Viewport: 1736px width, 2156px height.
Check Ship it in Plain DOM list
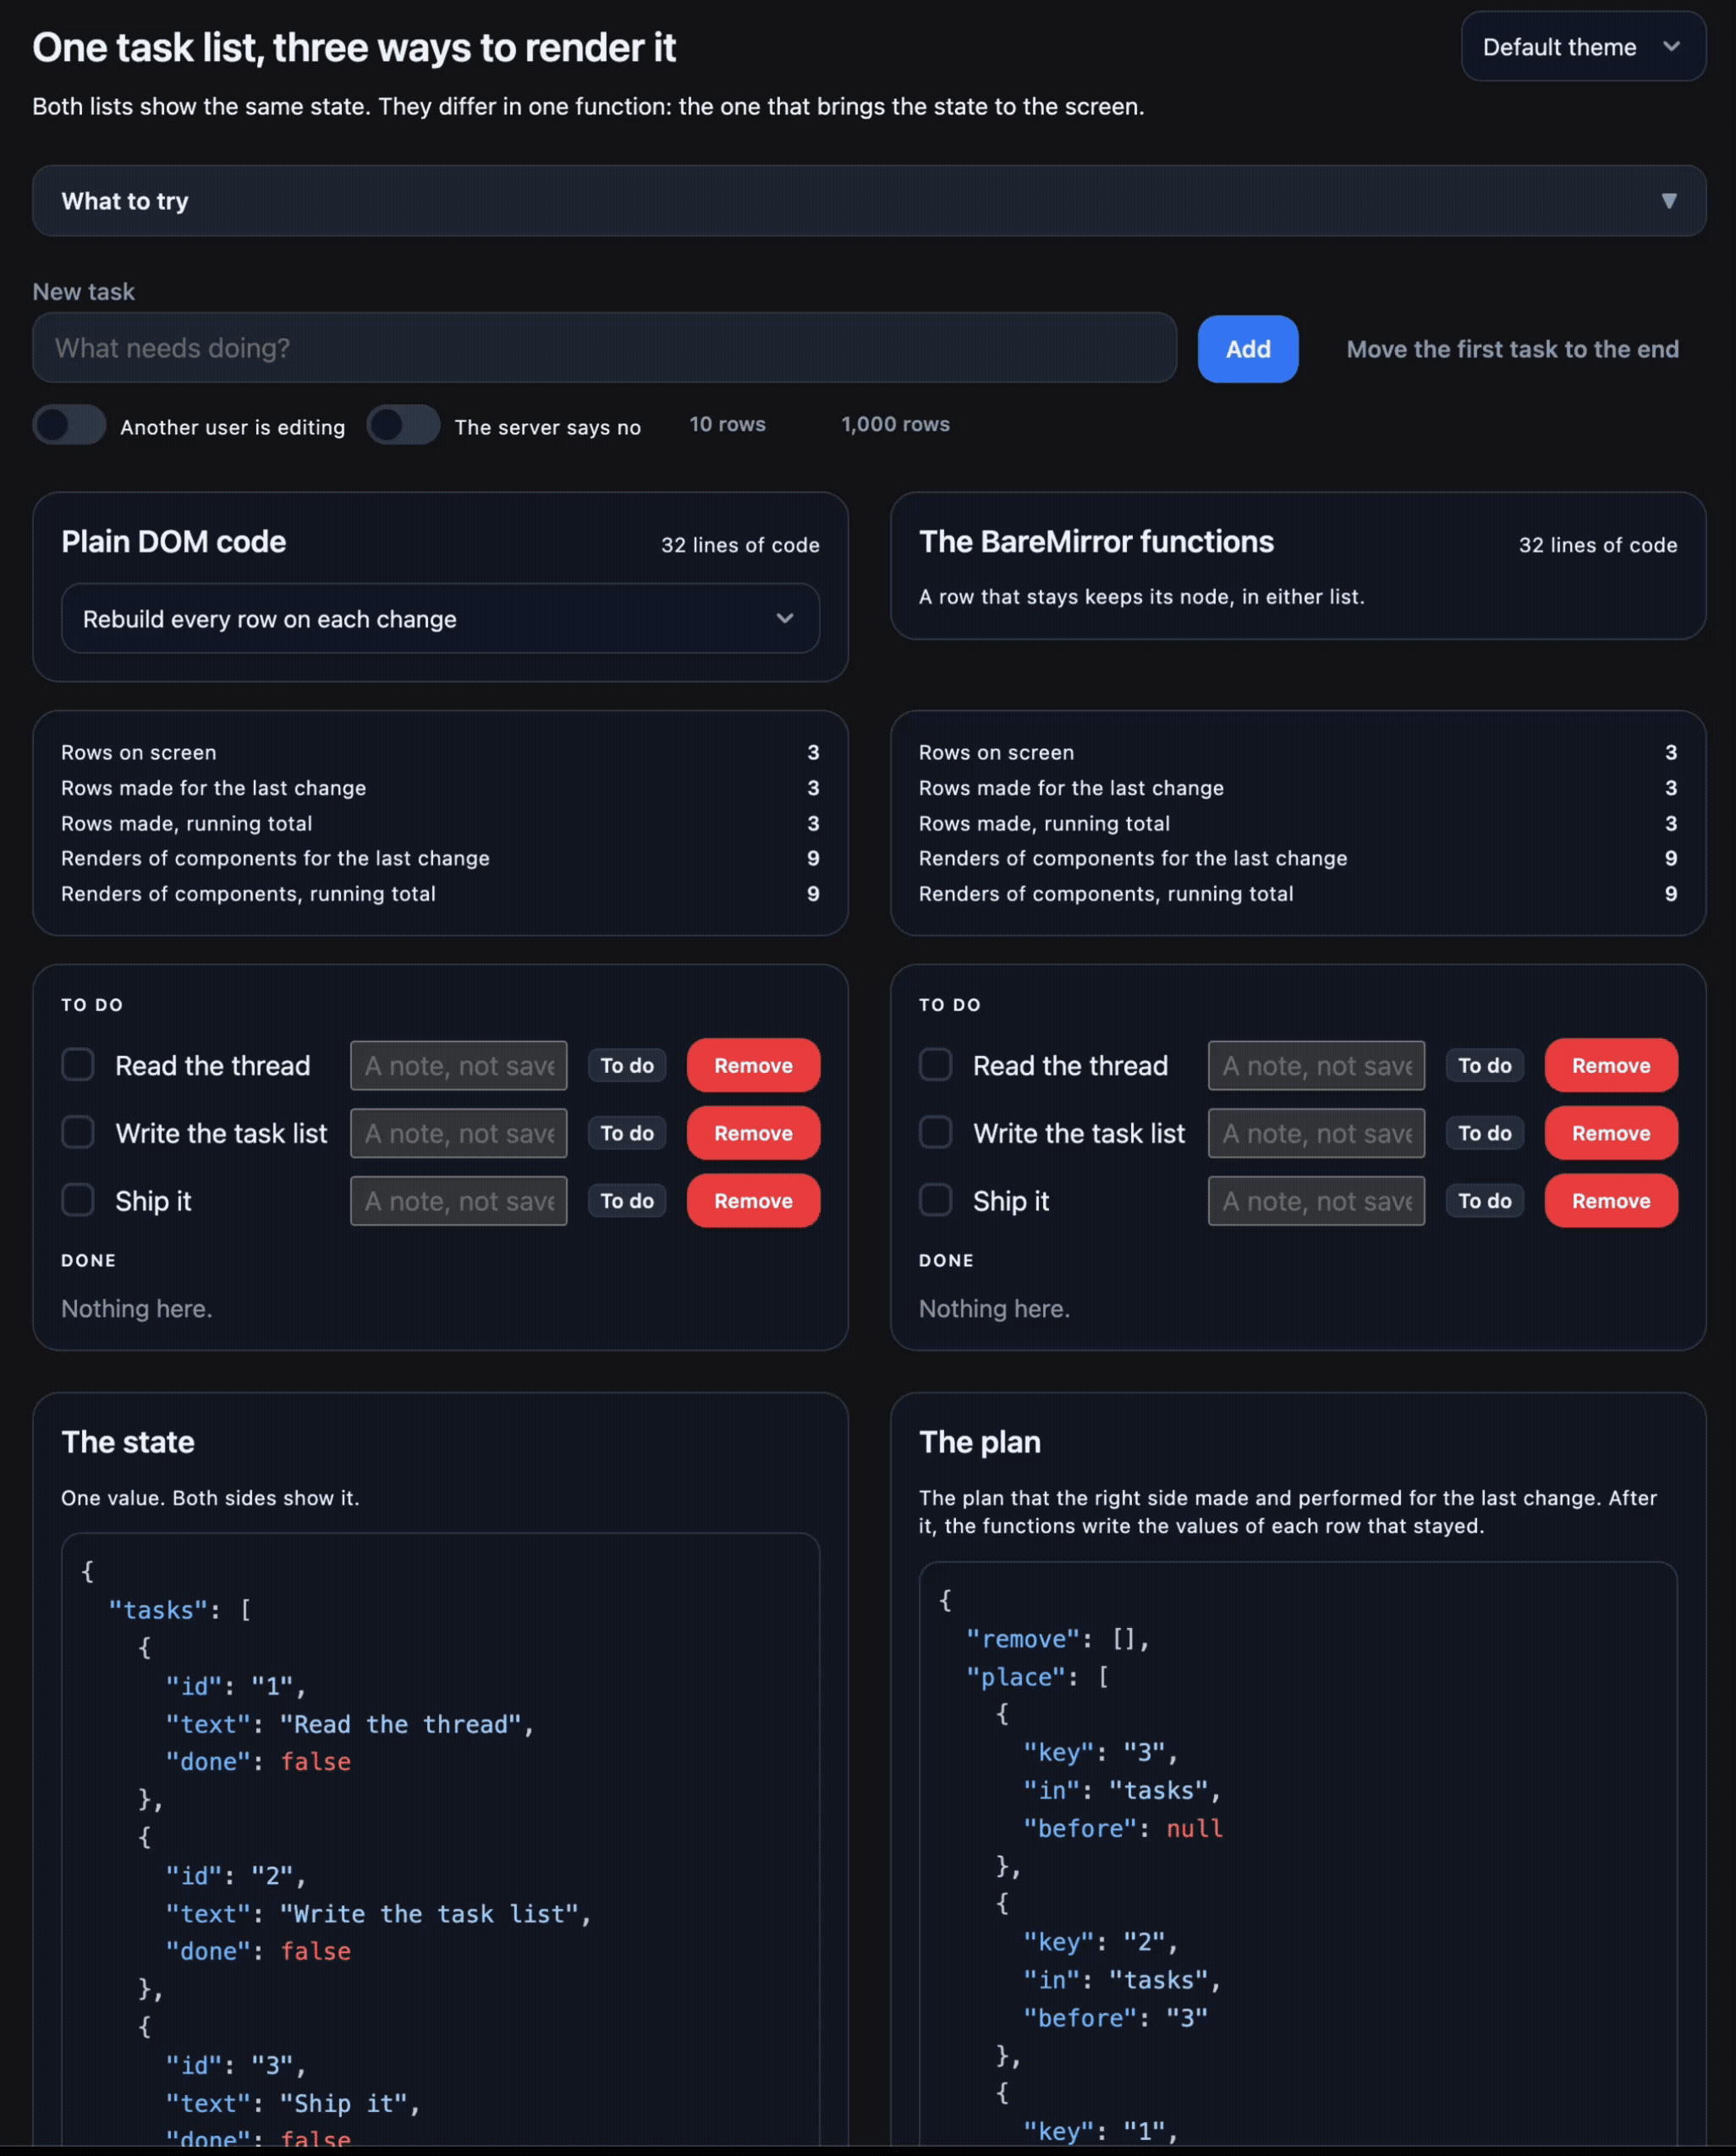(x=78, y=1200)
